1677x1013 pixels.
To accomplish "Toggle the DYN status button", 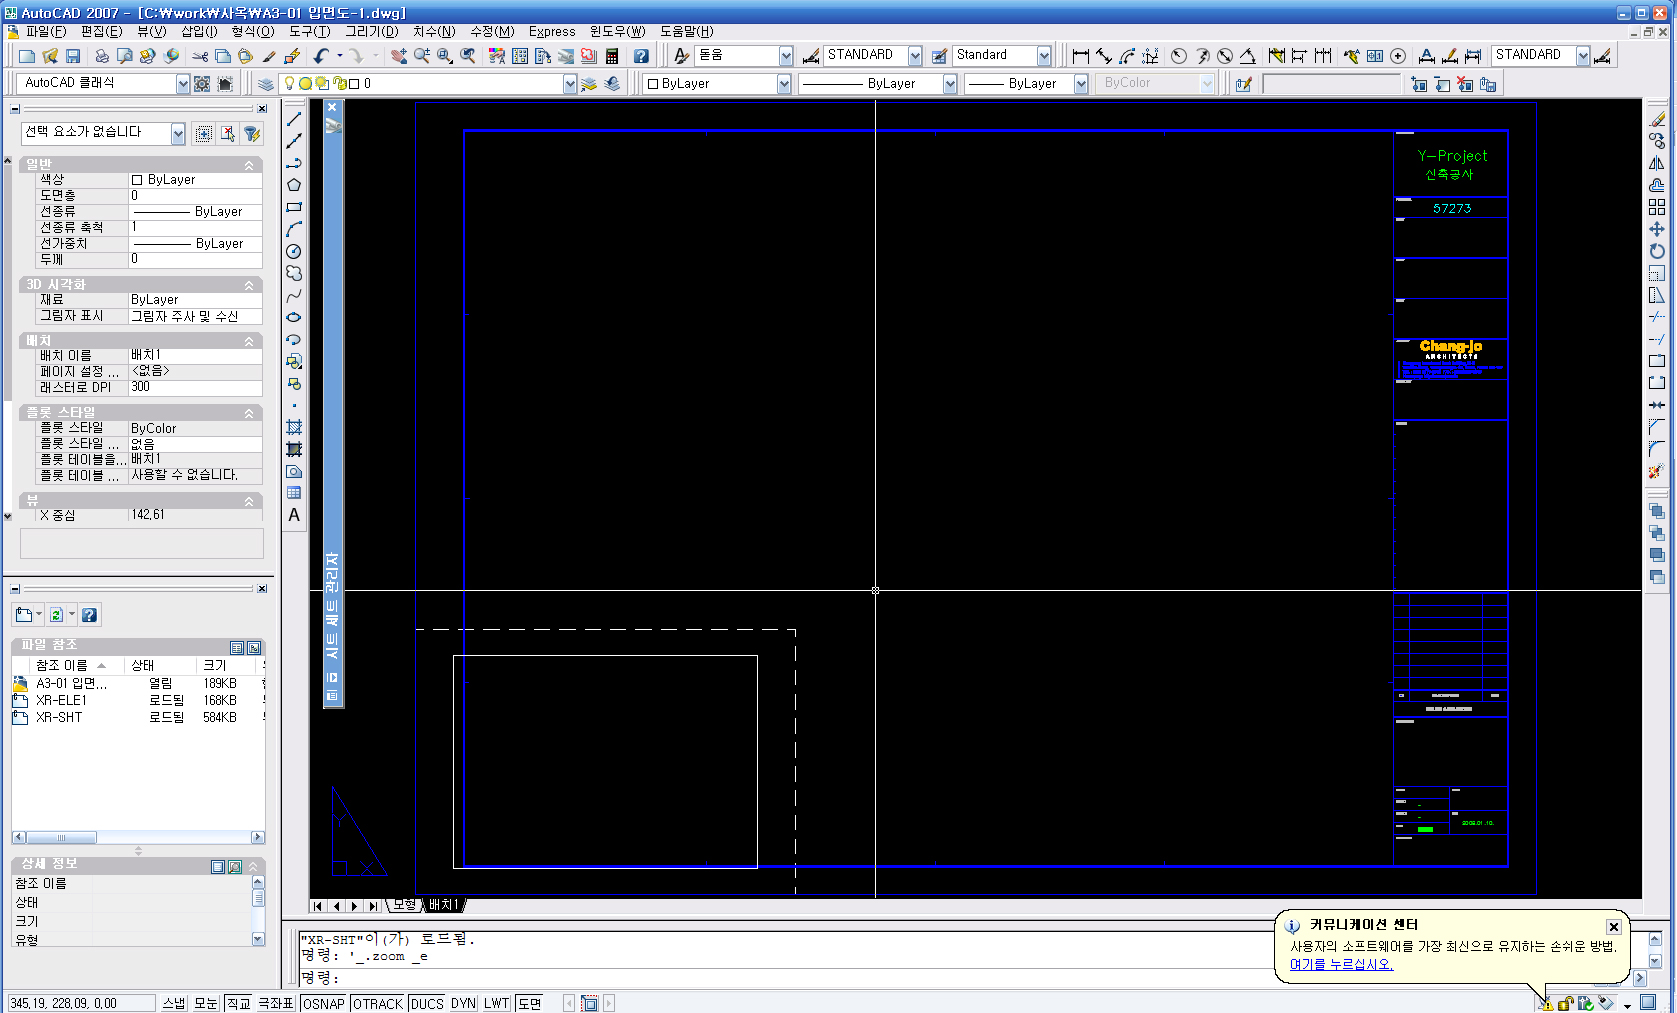I will click(463, 1003).
